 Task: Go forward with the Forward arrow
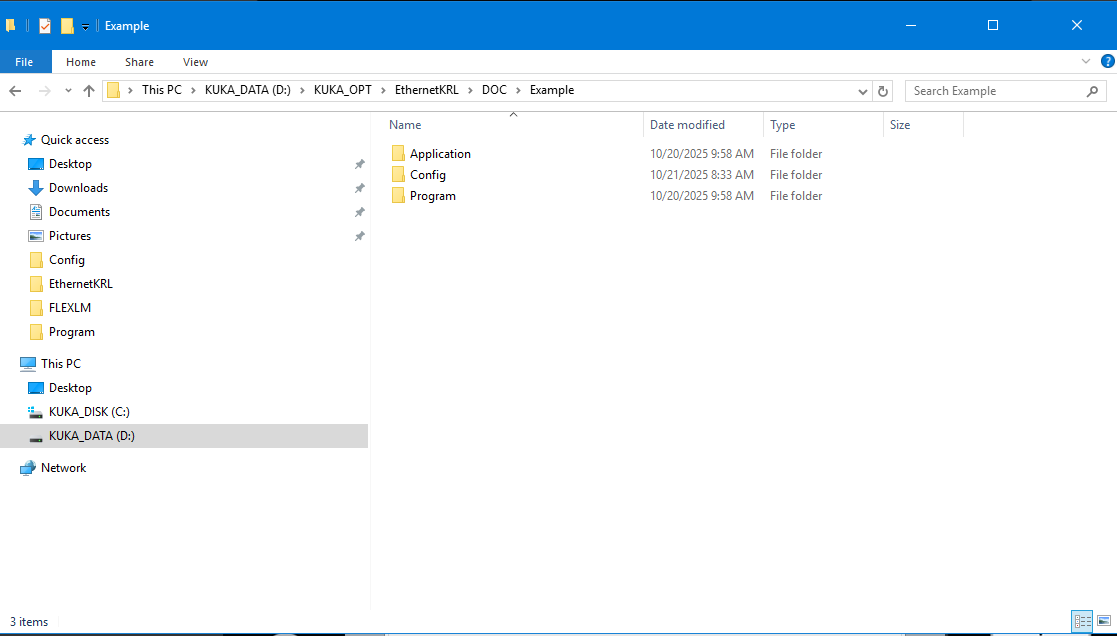pyautogui.click(x=44, y=90)
